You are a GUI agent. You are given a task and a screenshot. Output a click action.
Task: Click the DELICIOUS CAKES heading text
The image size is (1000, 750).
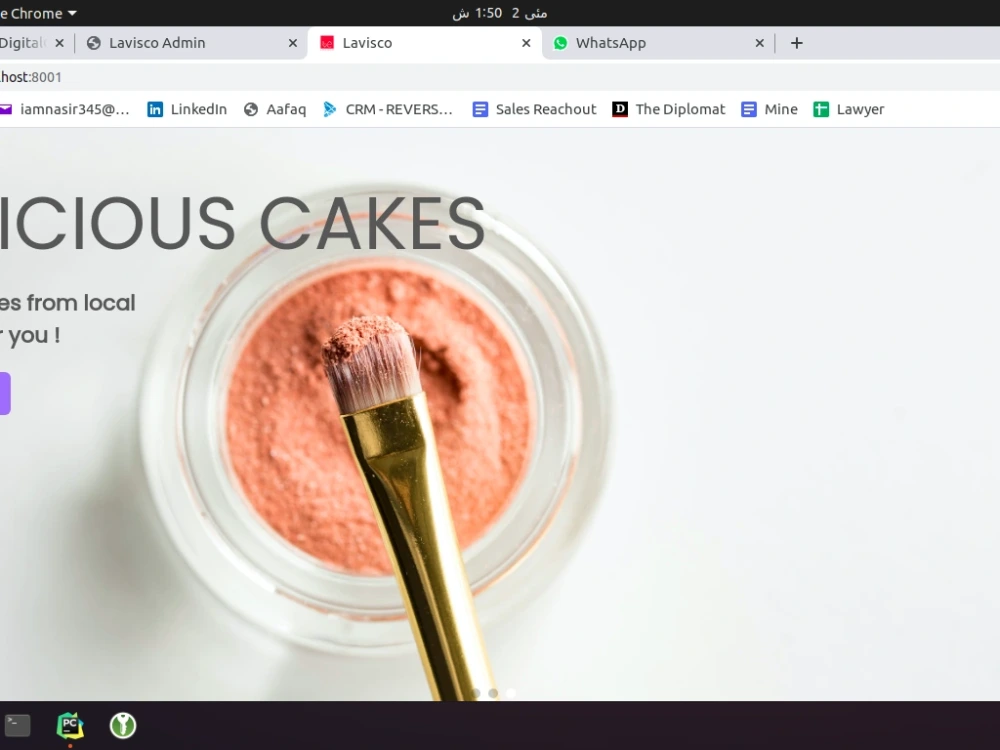242,223
